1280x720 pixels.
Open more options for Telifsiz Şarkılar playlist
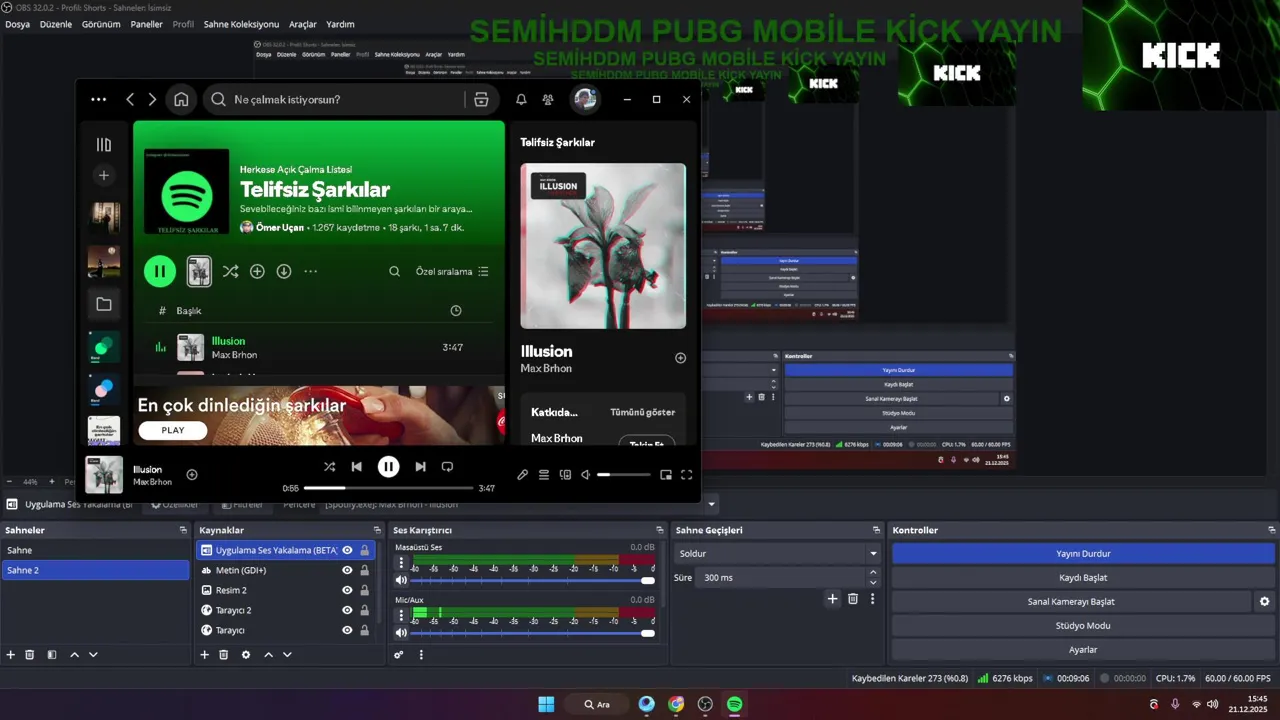pyautogui.click(x=311, y=271)
